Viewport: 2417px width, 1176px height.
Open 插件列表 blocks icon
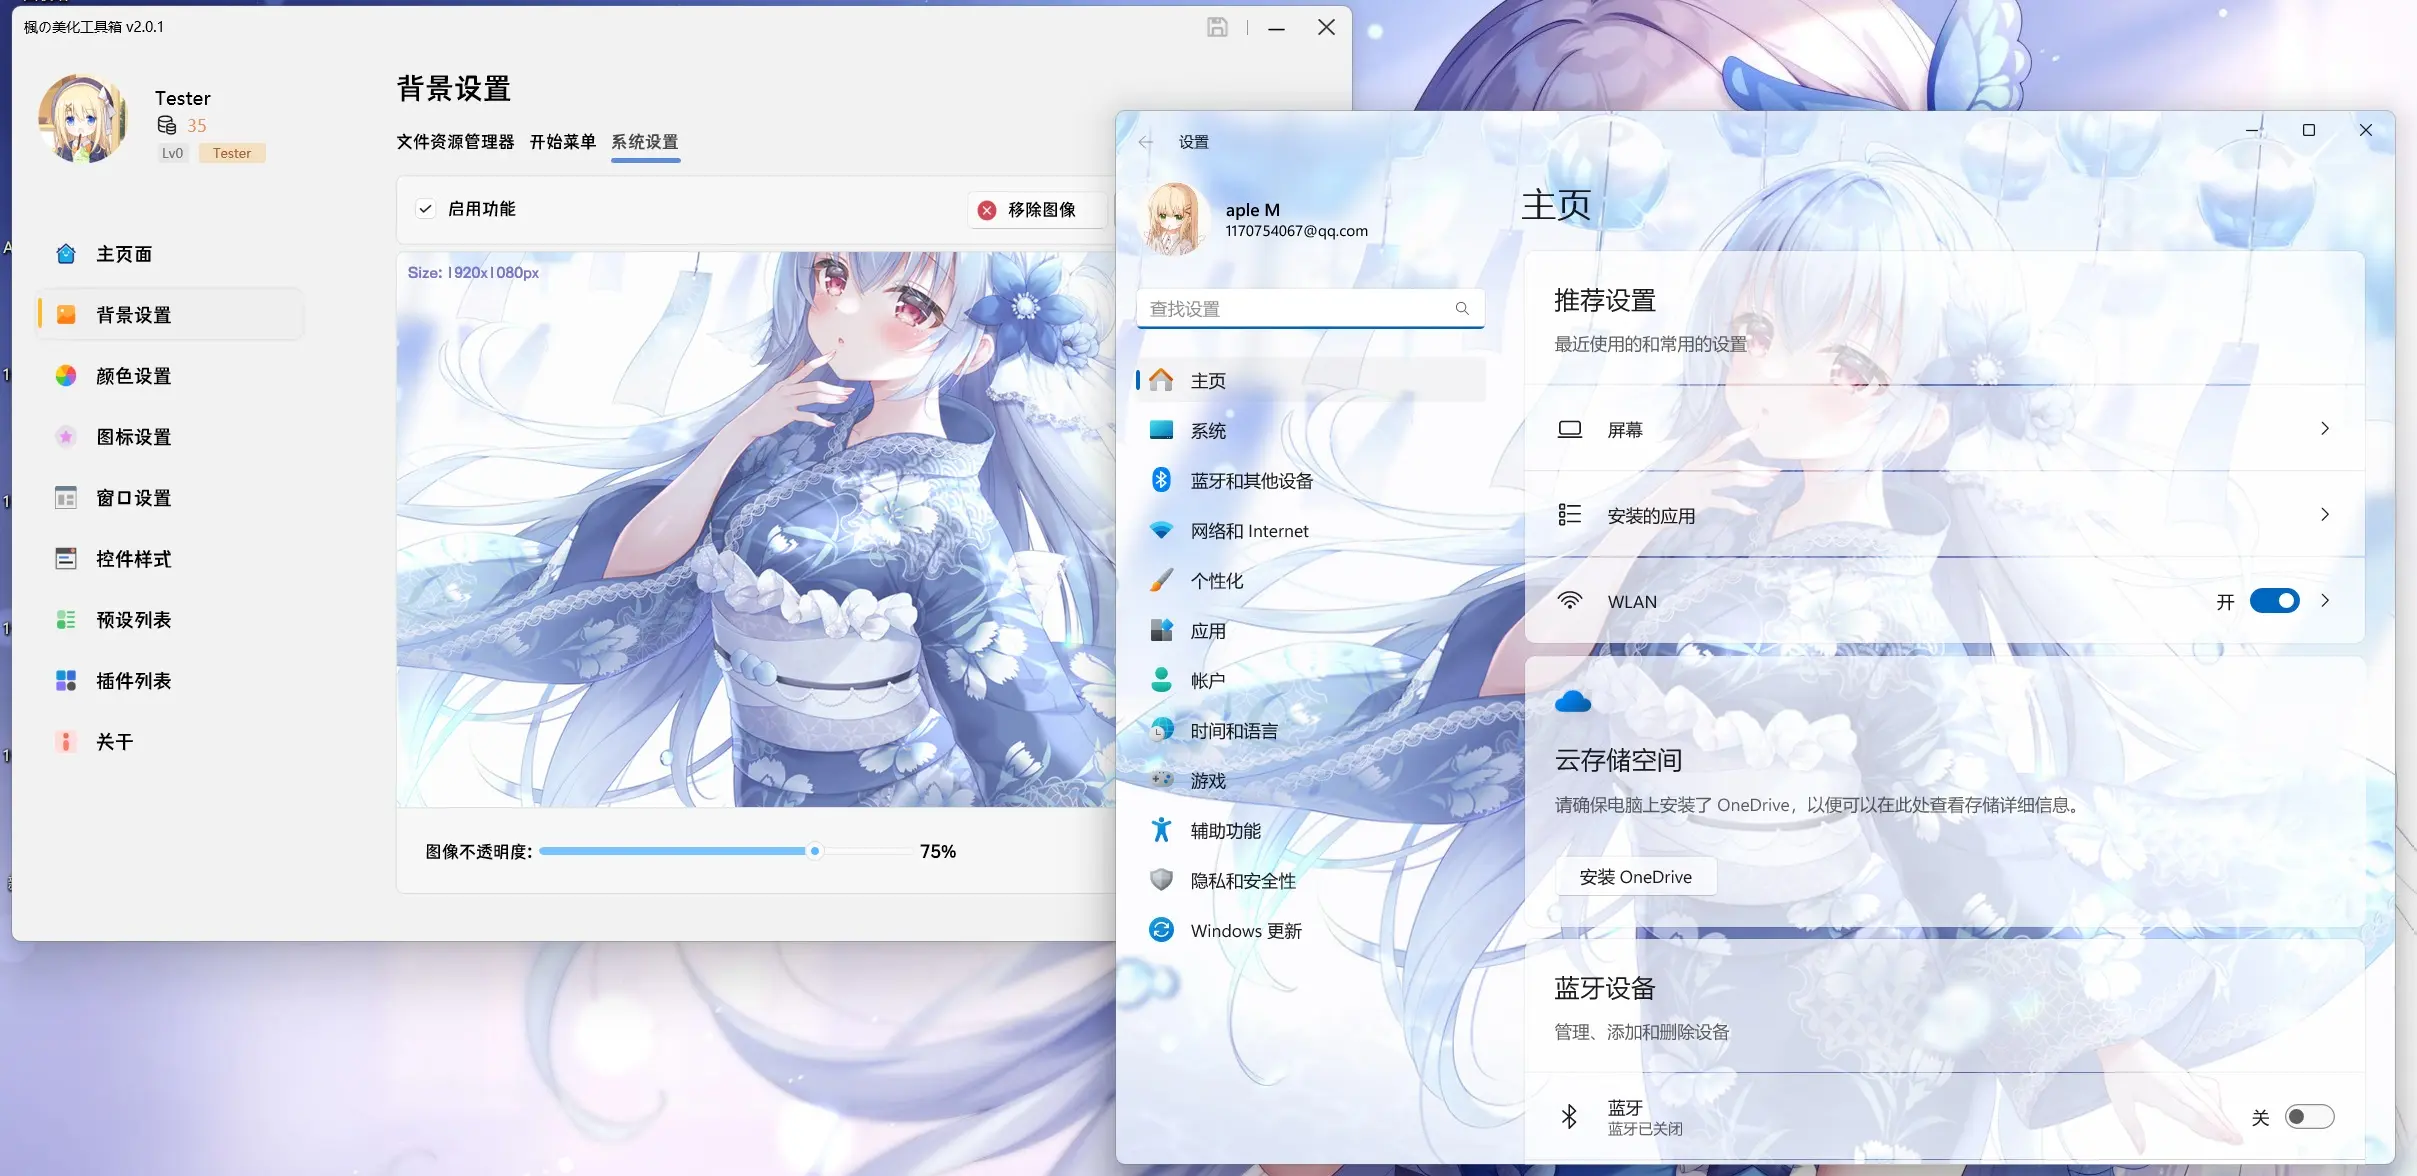pyautogui.click(x=66, y=681)
